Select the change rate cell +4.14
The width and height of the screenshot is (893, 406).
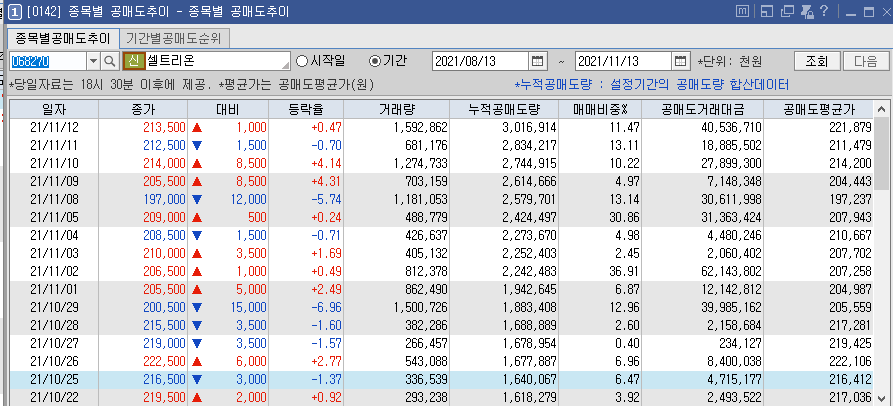coord(306,163)
